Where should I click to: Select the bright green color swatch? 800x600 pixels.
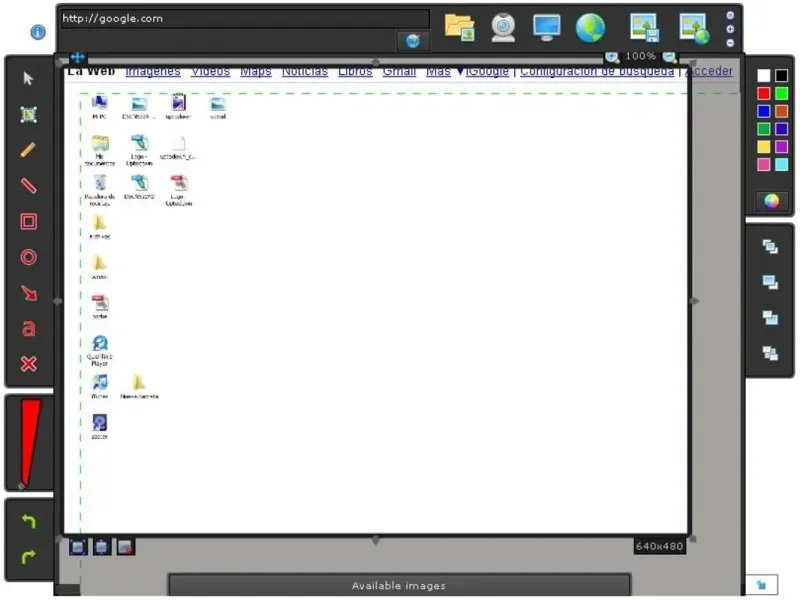781,93
